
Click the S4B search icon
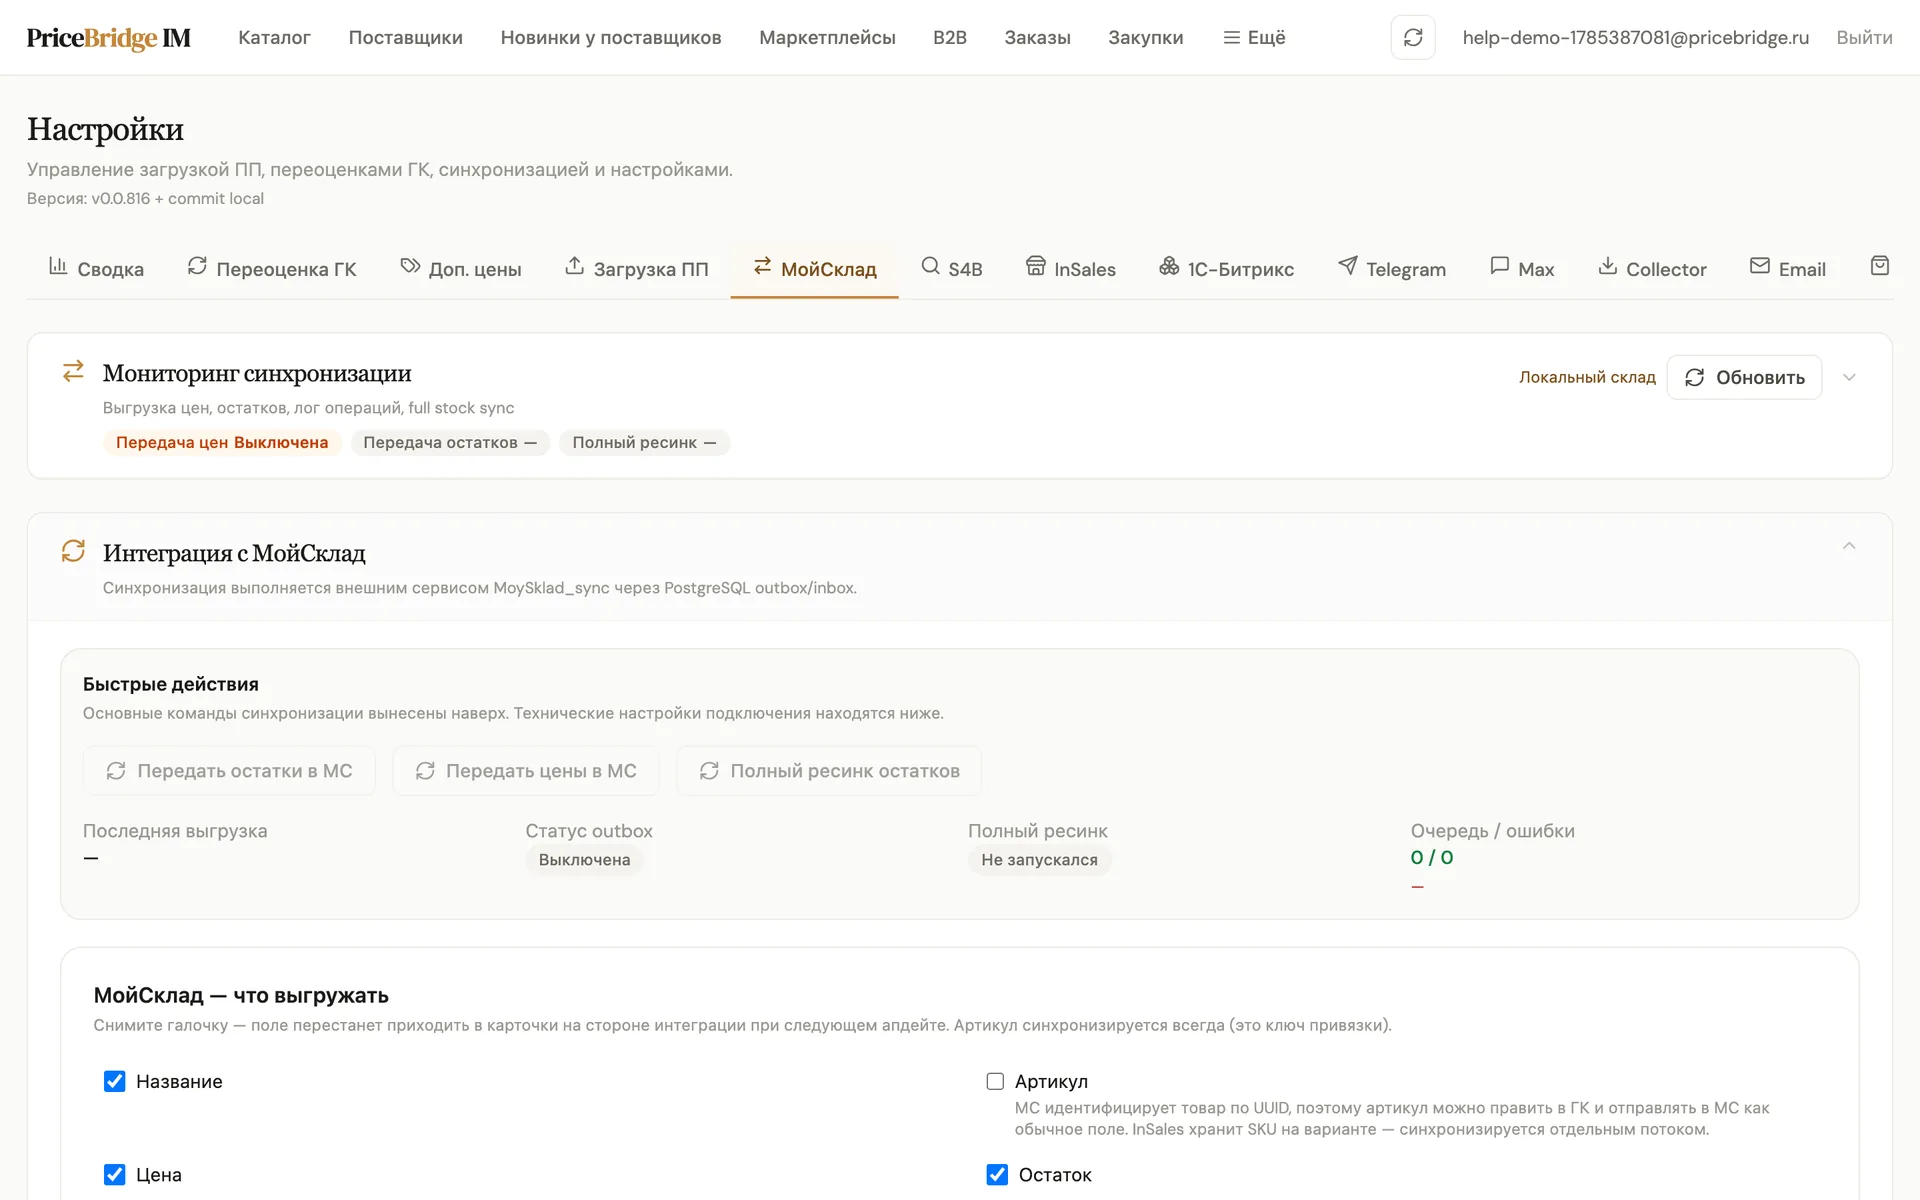[x=930, y=266]
